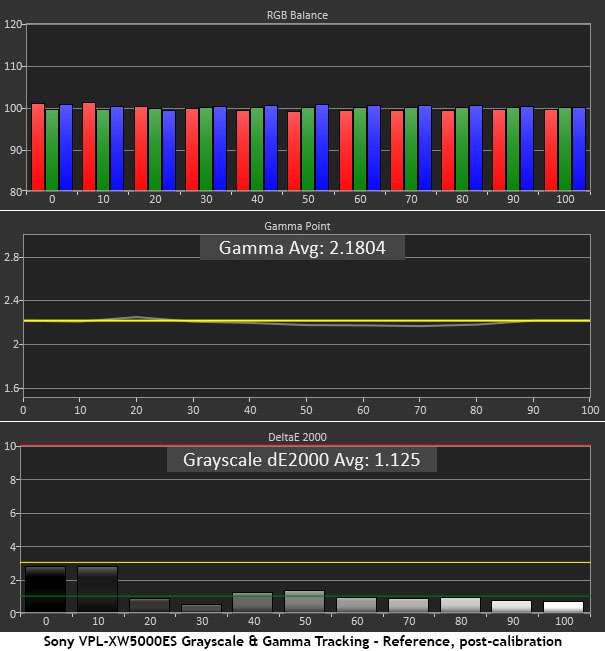Click the blue bar at 0 in RGB Balance
The width and height of the screenshot is (605, 651).
(x=66, y=148)
